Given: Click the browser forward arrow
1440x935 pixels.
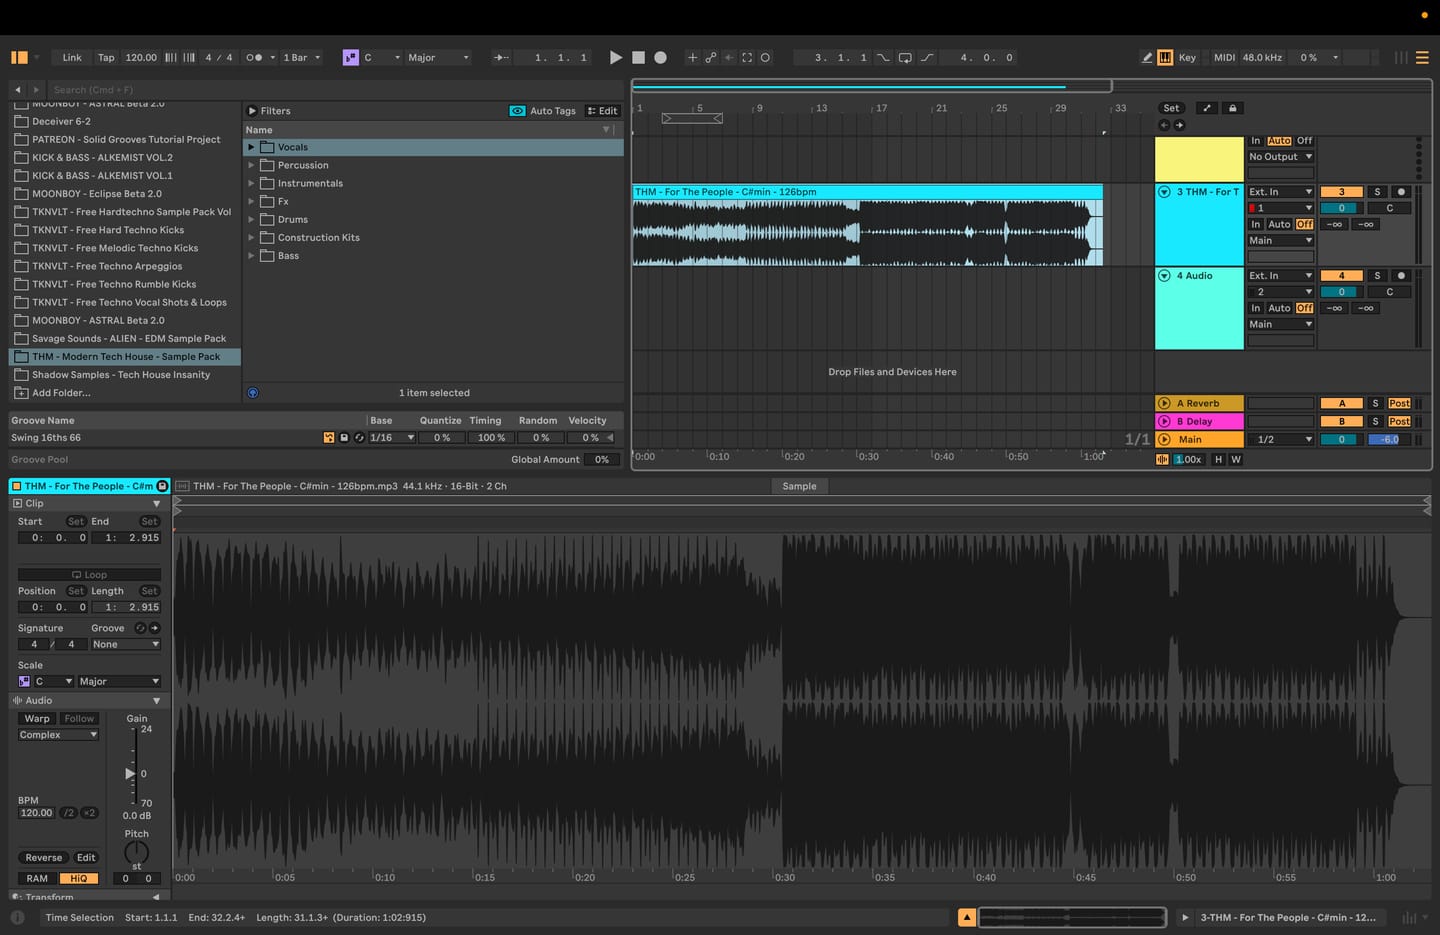Looking at the screenshot, I should (x=36, y=89).
